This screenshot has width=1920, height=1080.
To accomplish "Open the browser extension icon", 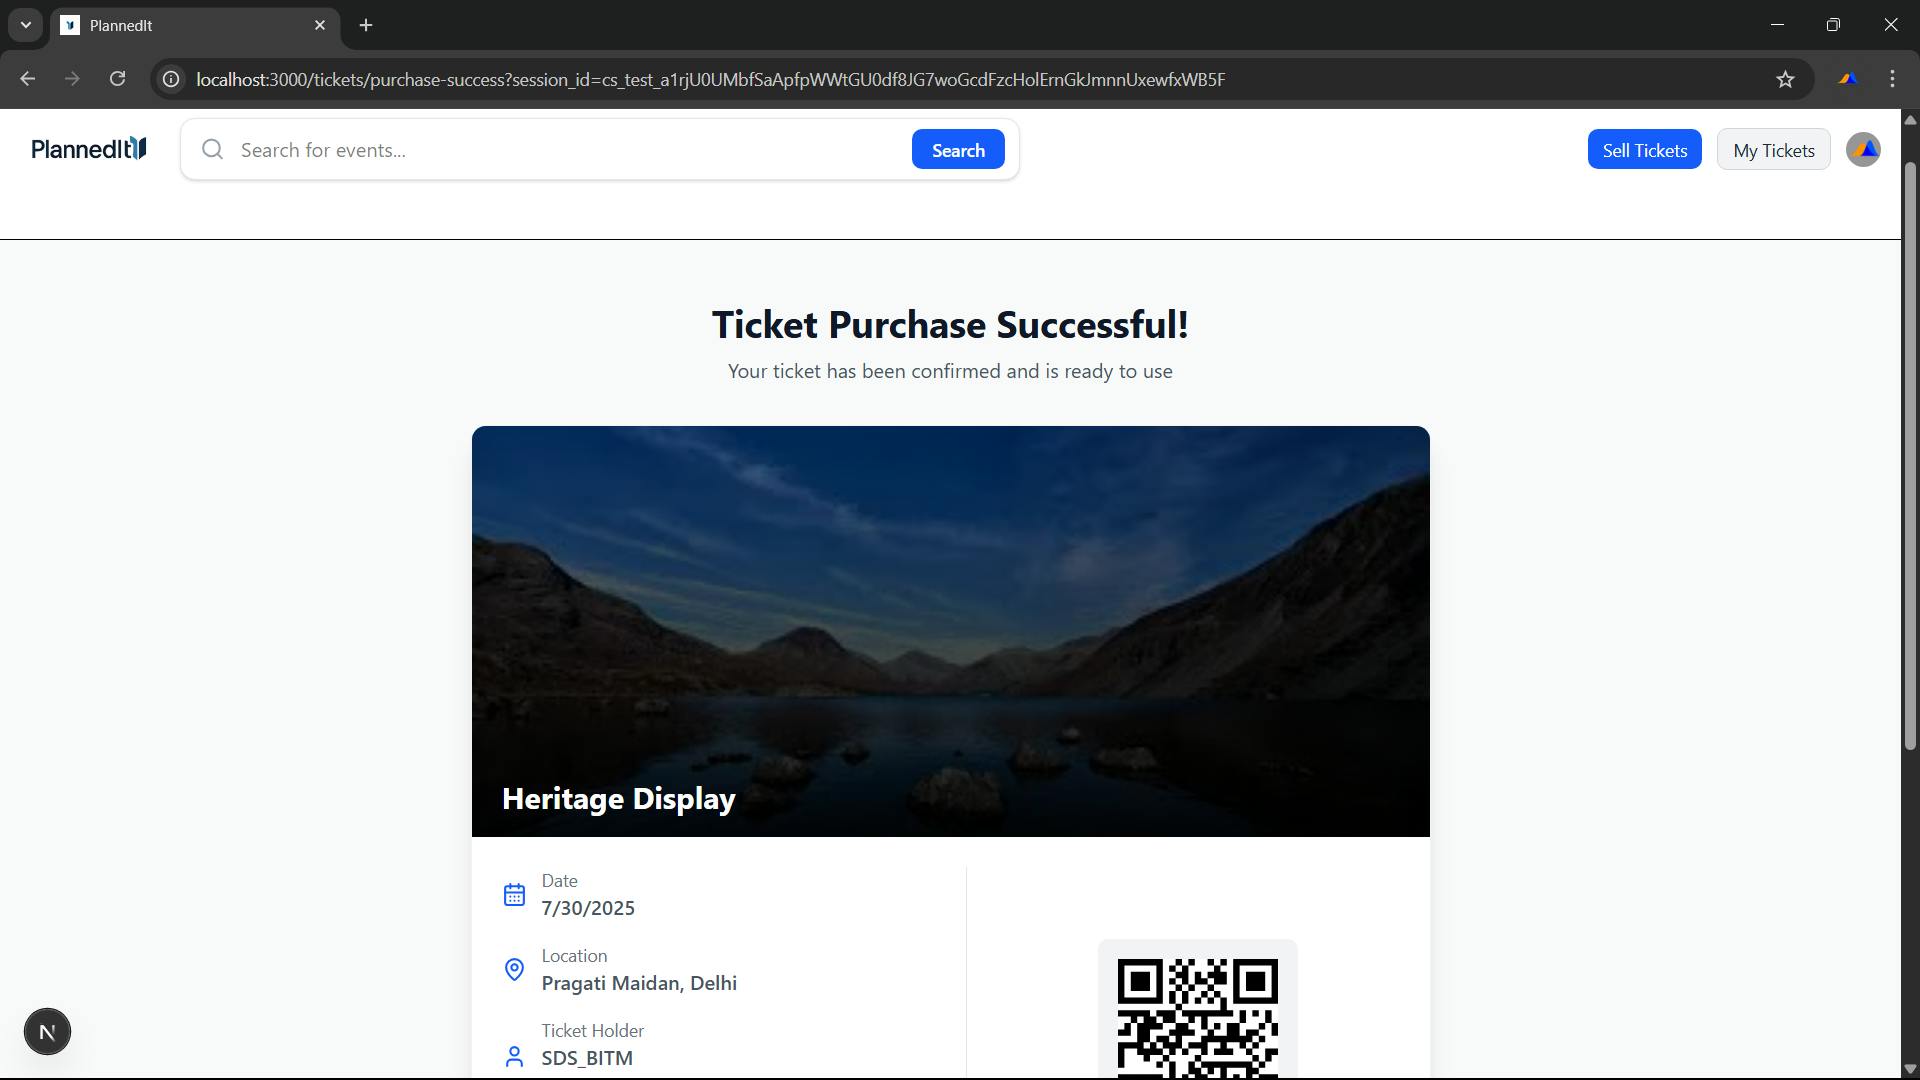I will [x=1847, y=79].
